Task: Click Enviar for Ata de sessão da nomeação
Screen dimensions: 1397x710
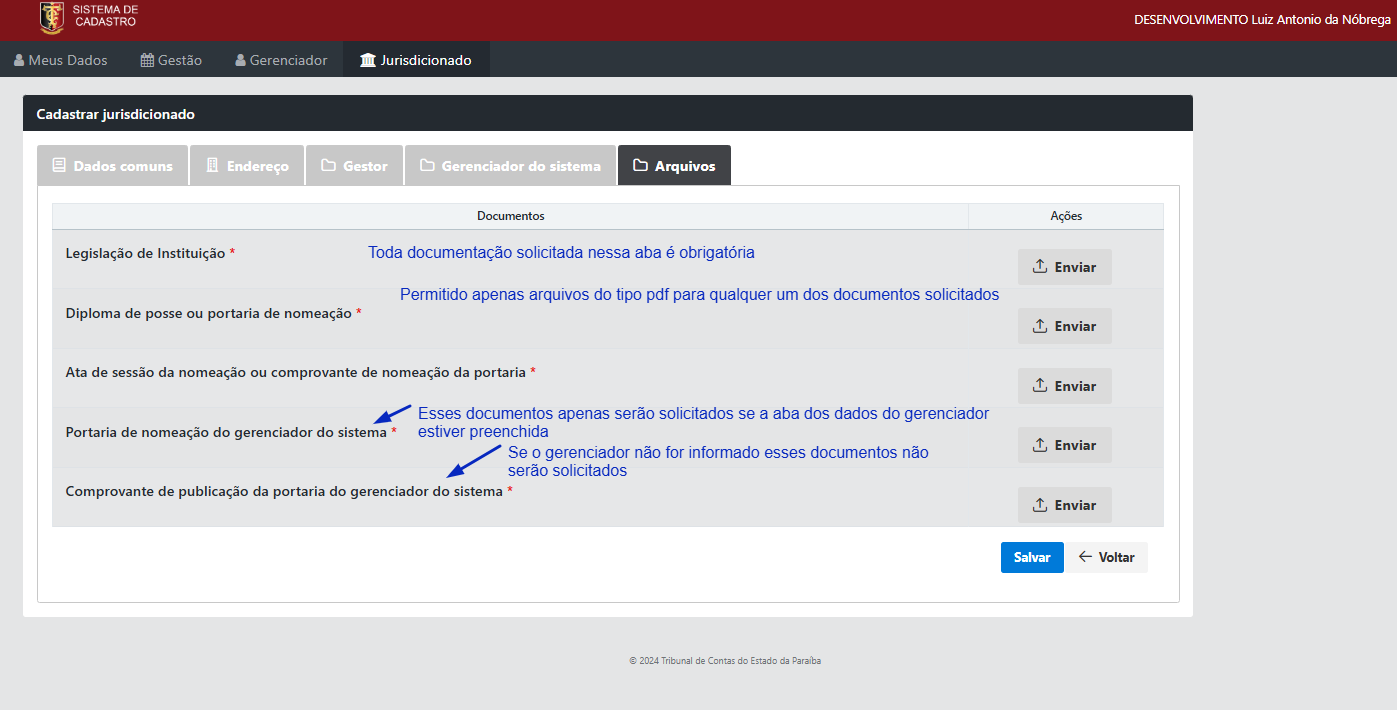Action: 1064,386
